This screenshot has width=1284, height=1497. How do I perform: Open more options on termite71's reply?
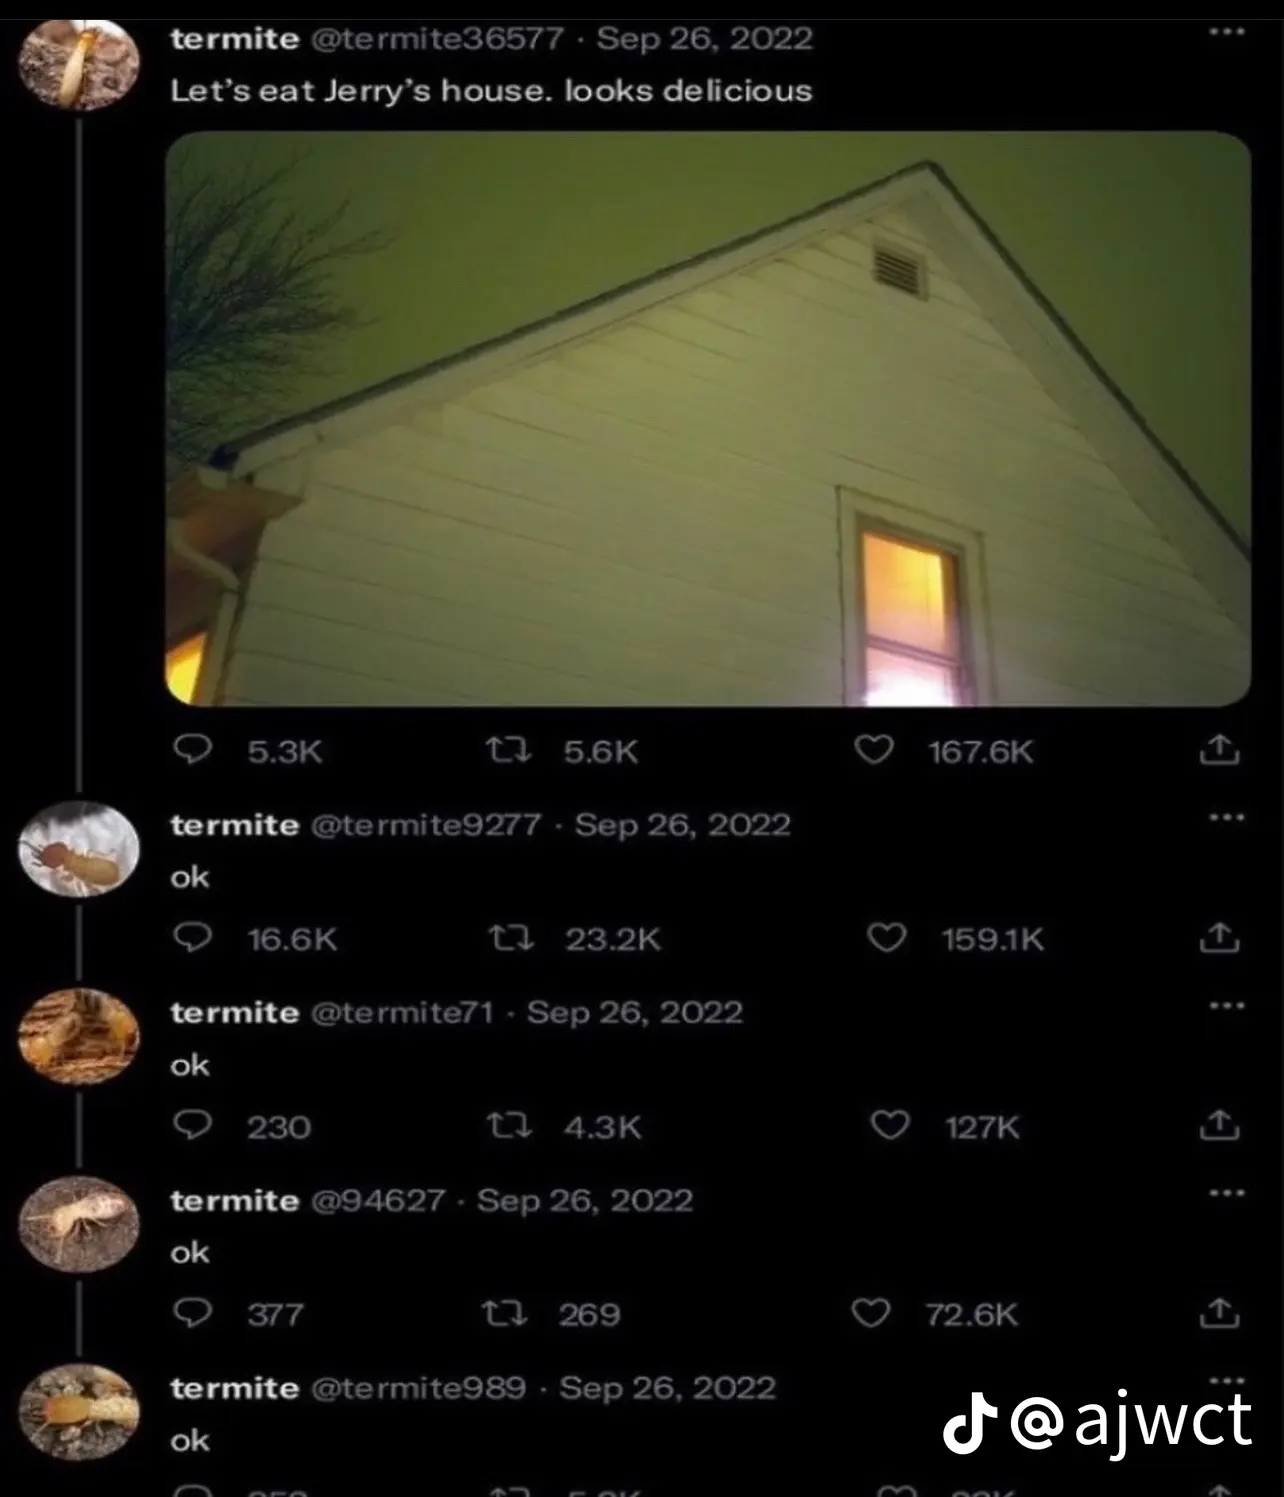[1226, 1005]
